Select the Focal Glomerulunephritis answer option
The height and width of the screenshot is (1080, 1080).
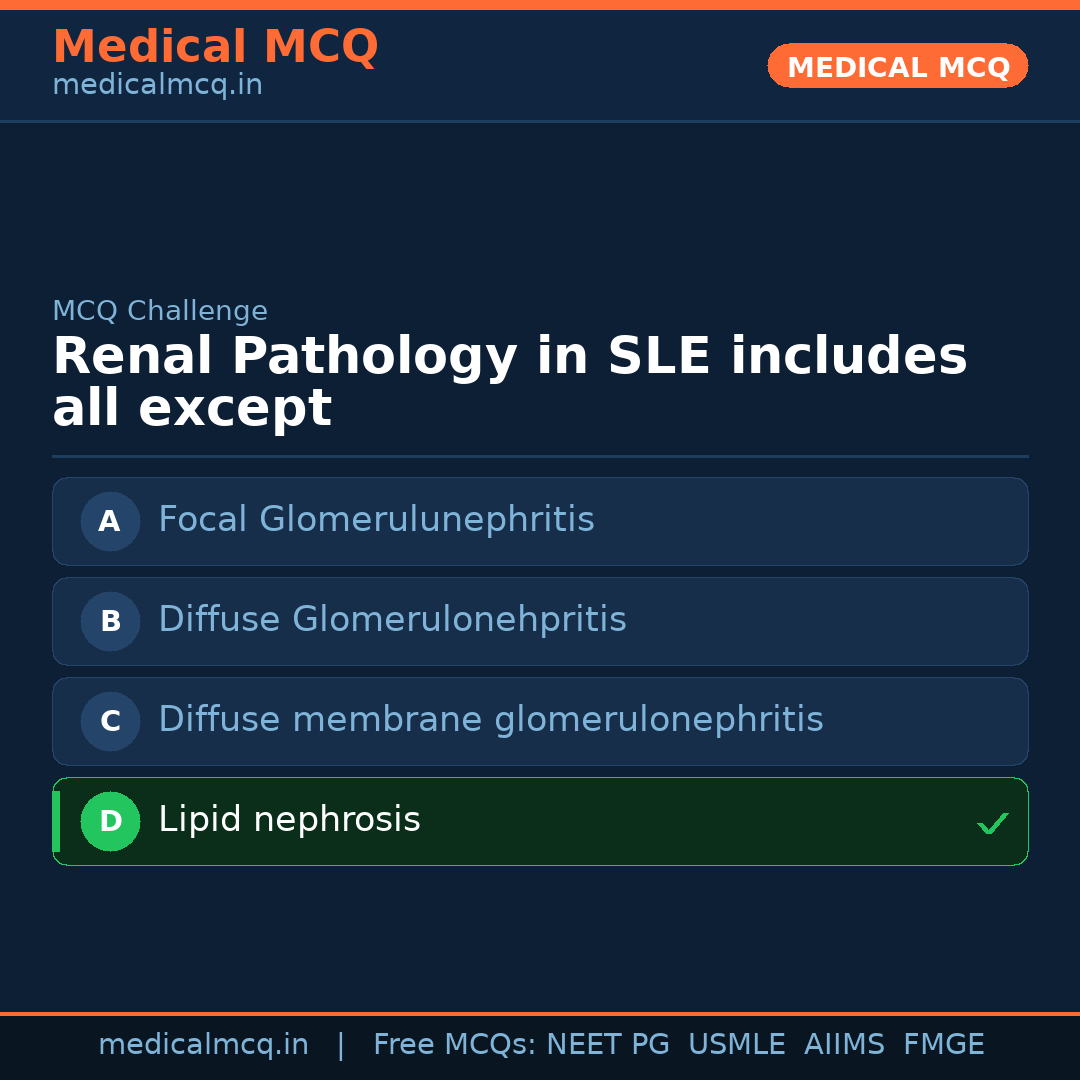[376, 520]
